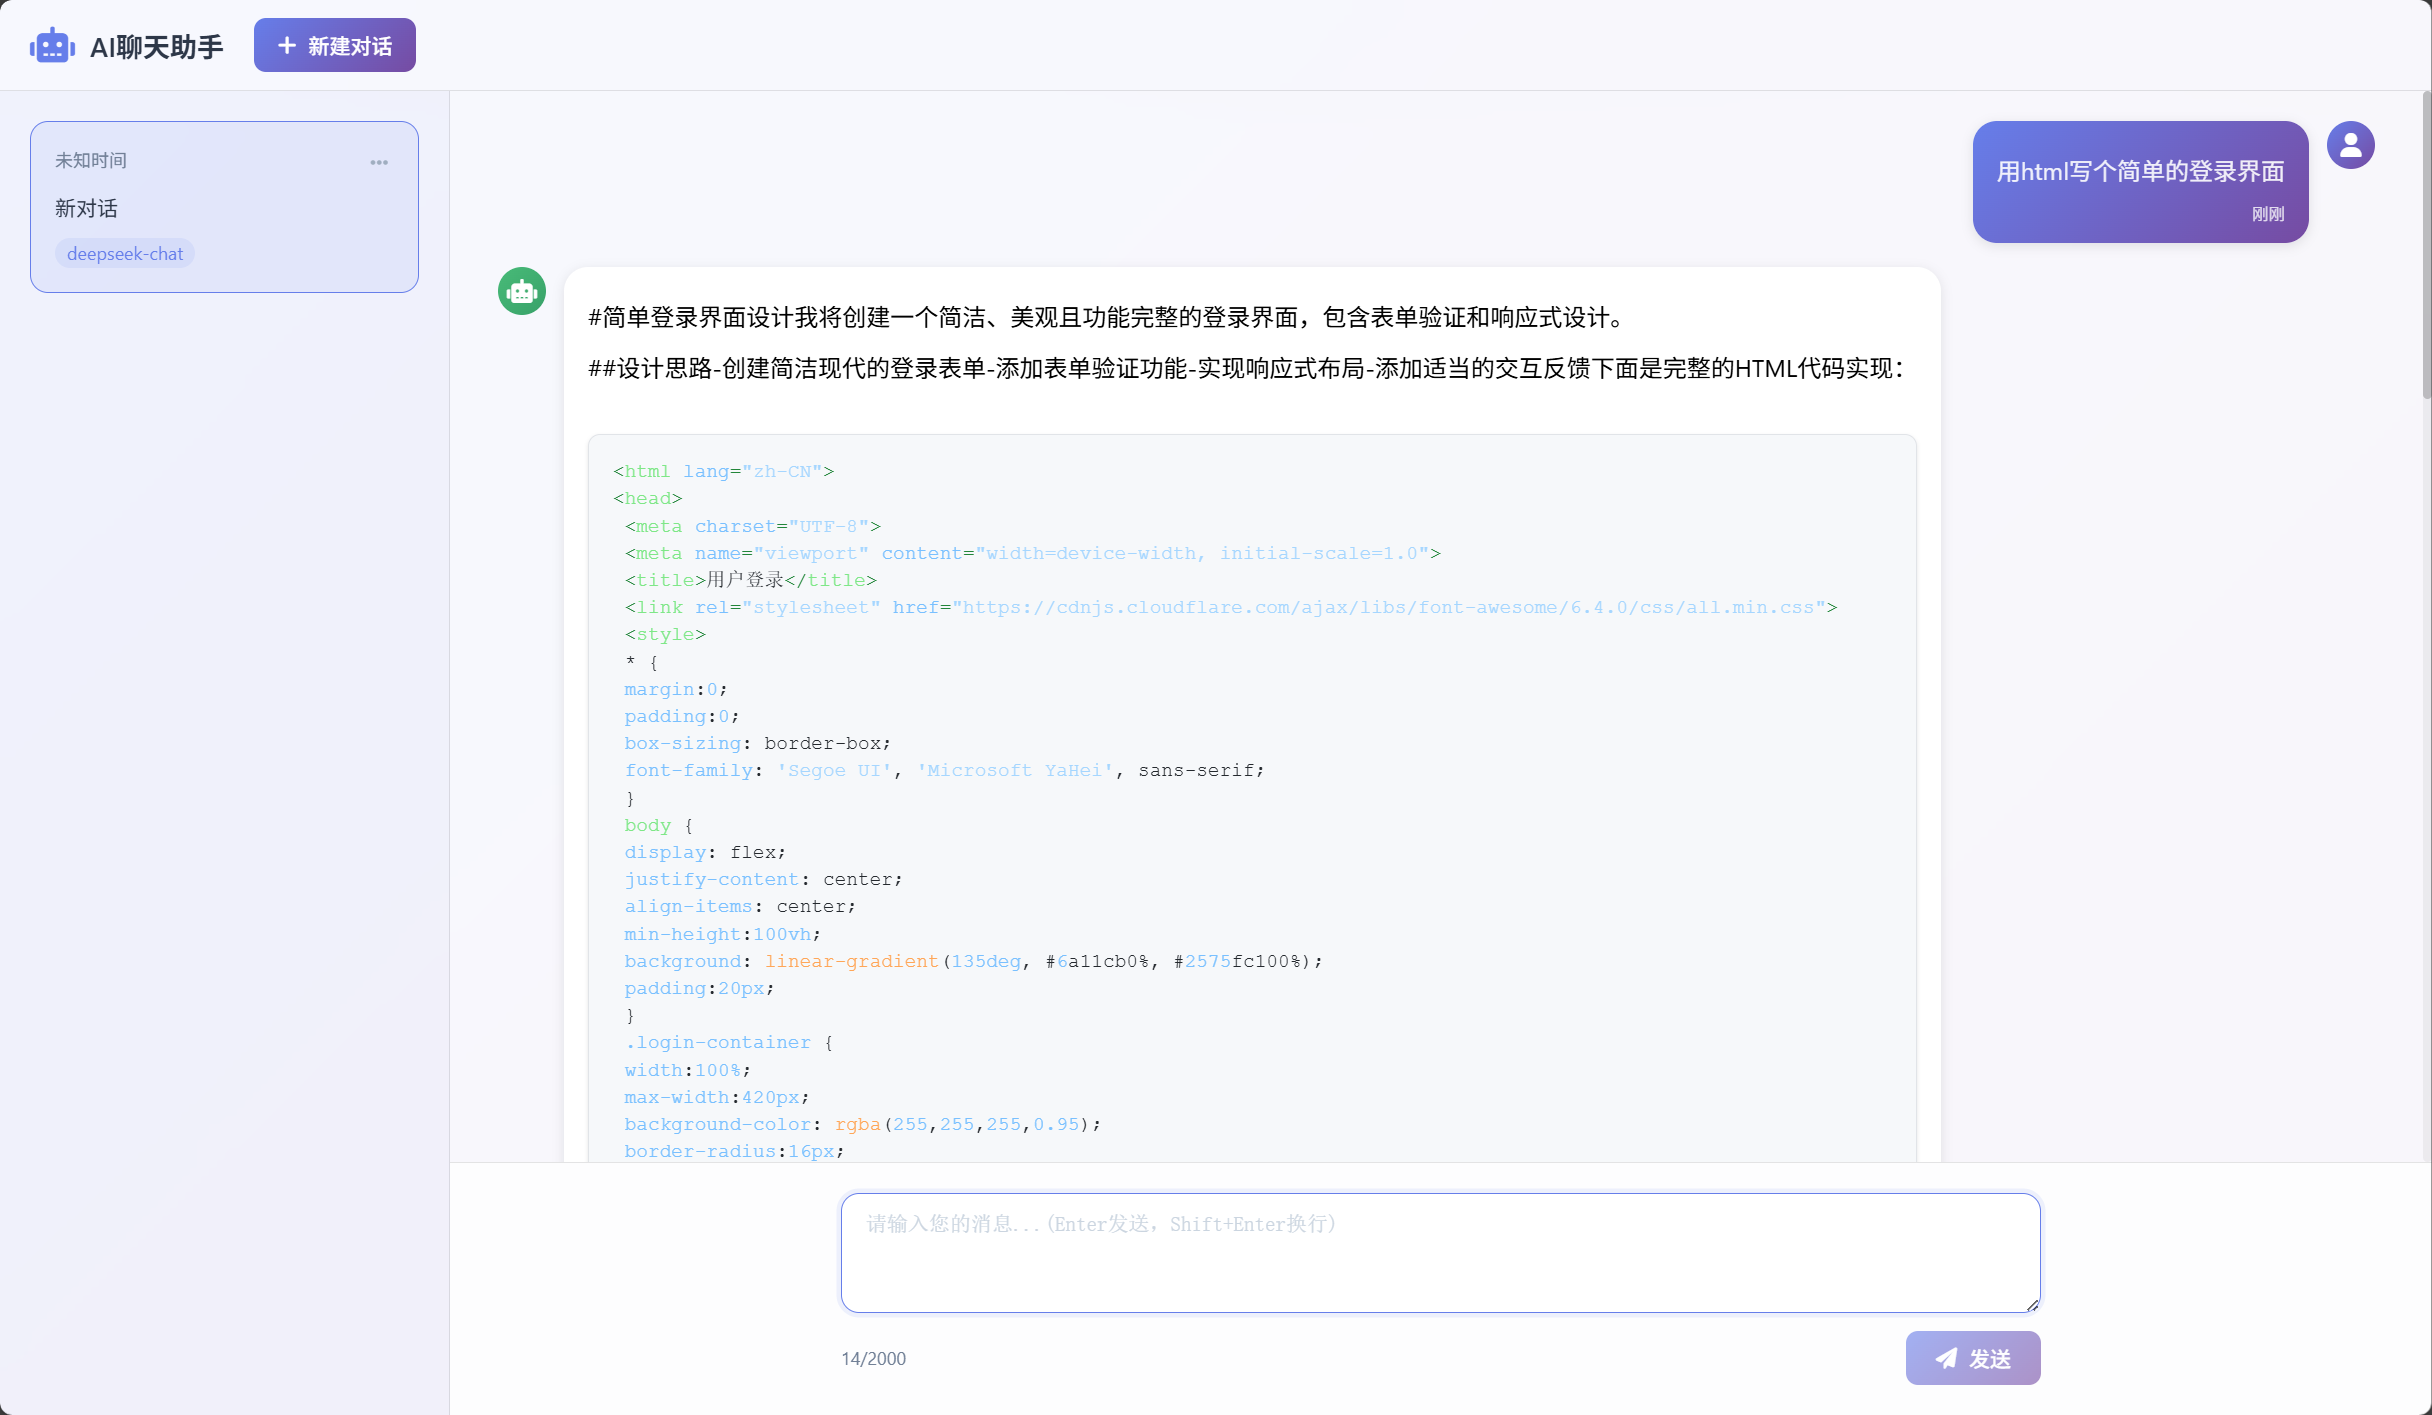Click the AI聊天助手 title text
The width and height of the screenshot is (2432, 1415).
157,47
